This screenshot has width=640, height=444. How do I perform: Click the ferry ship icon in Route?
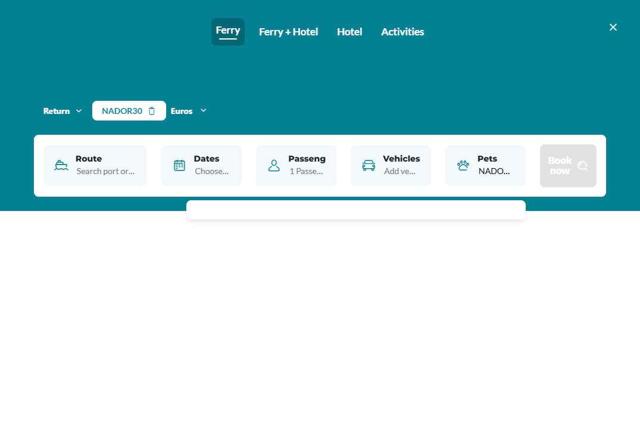(x=61, y=165)
